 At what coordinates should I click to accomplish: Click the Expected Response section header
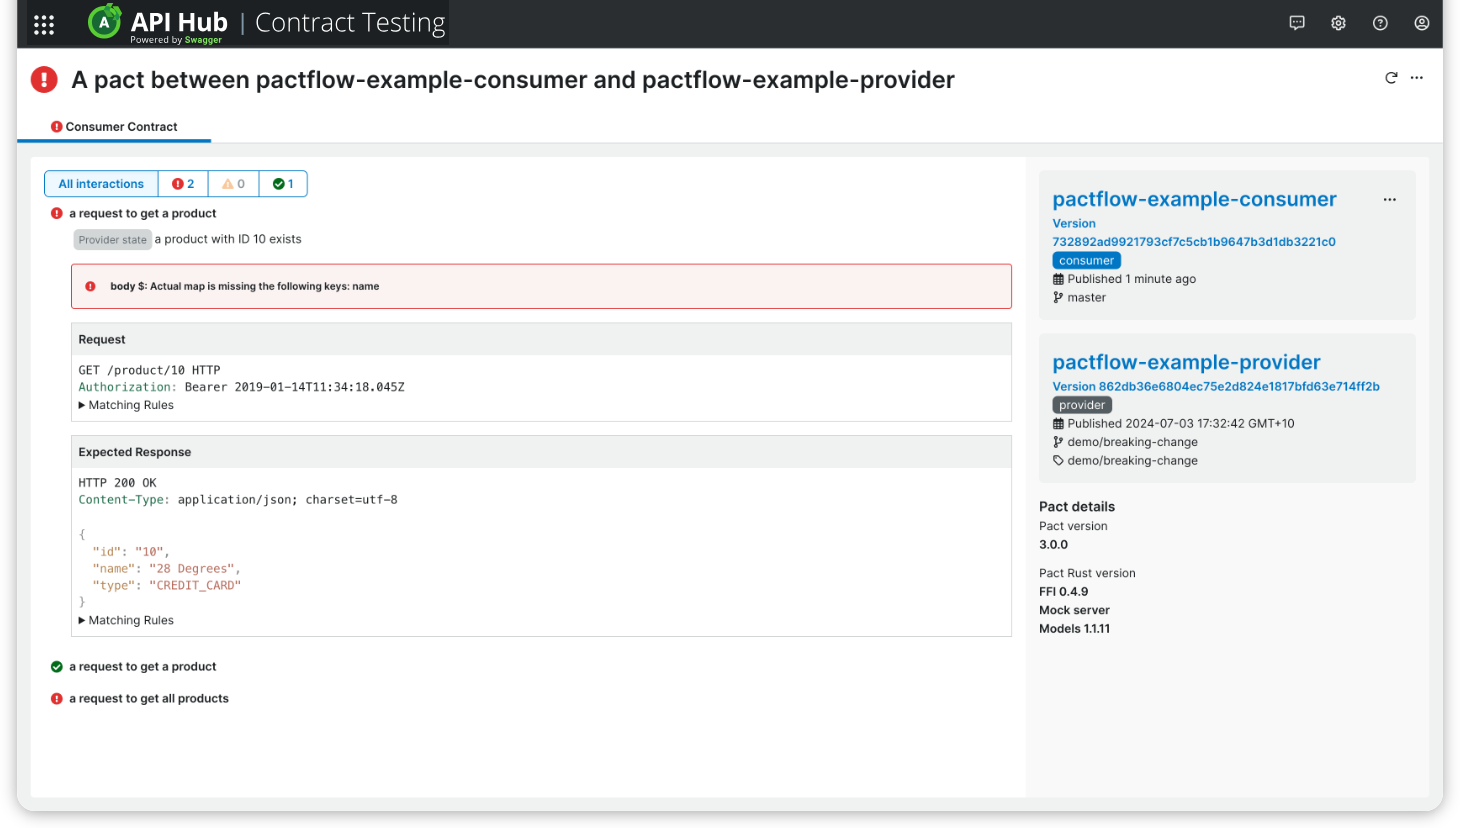tap(541, 452)
